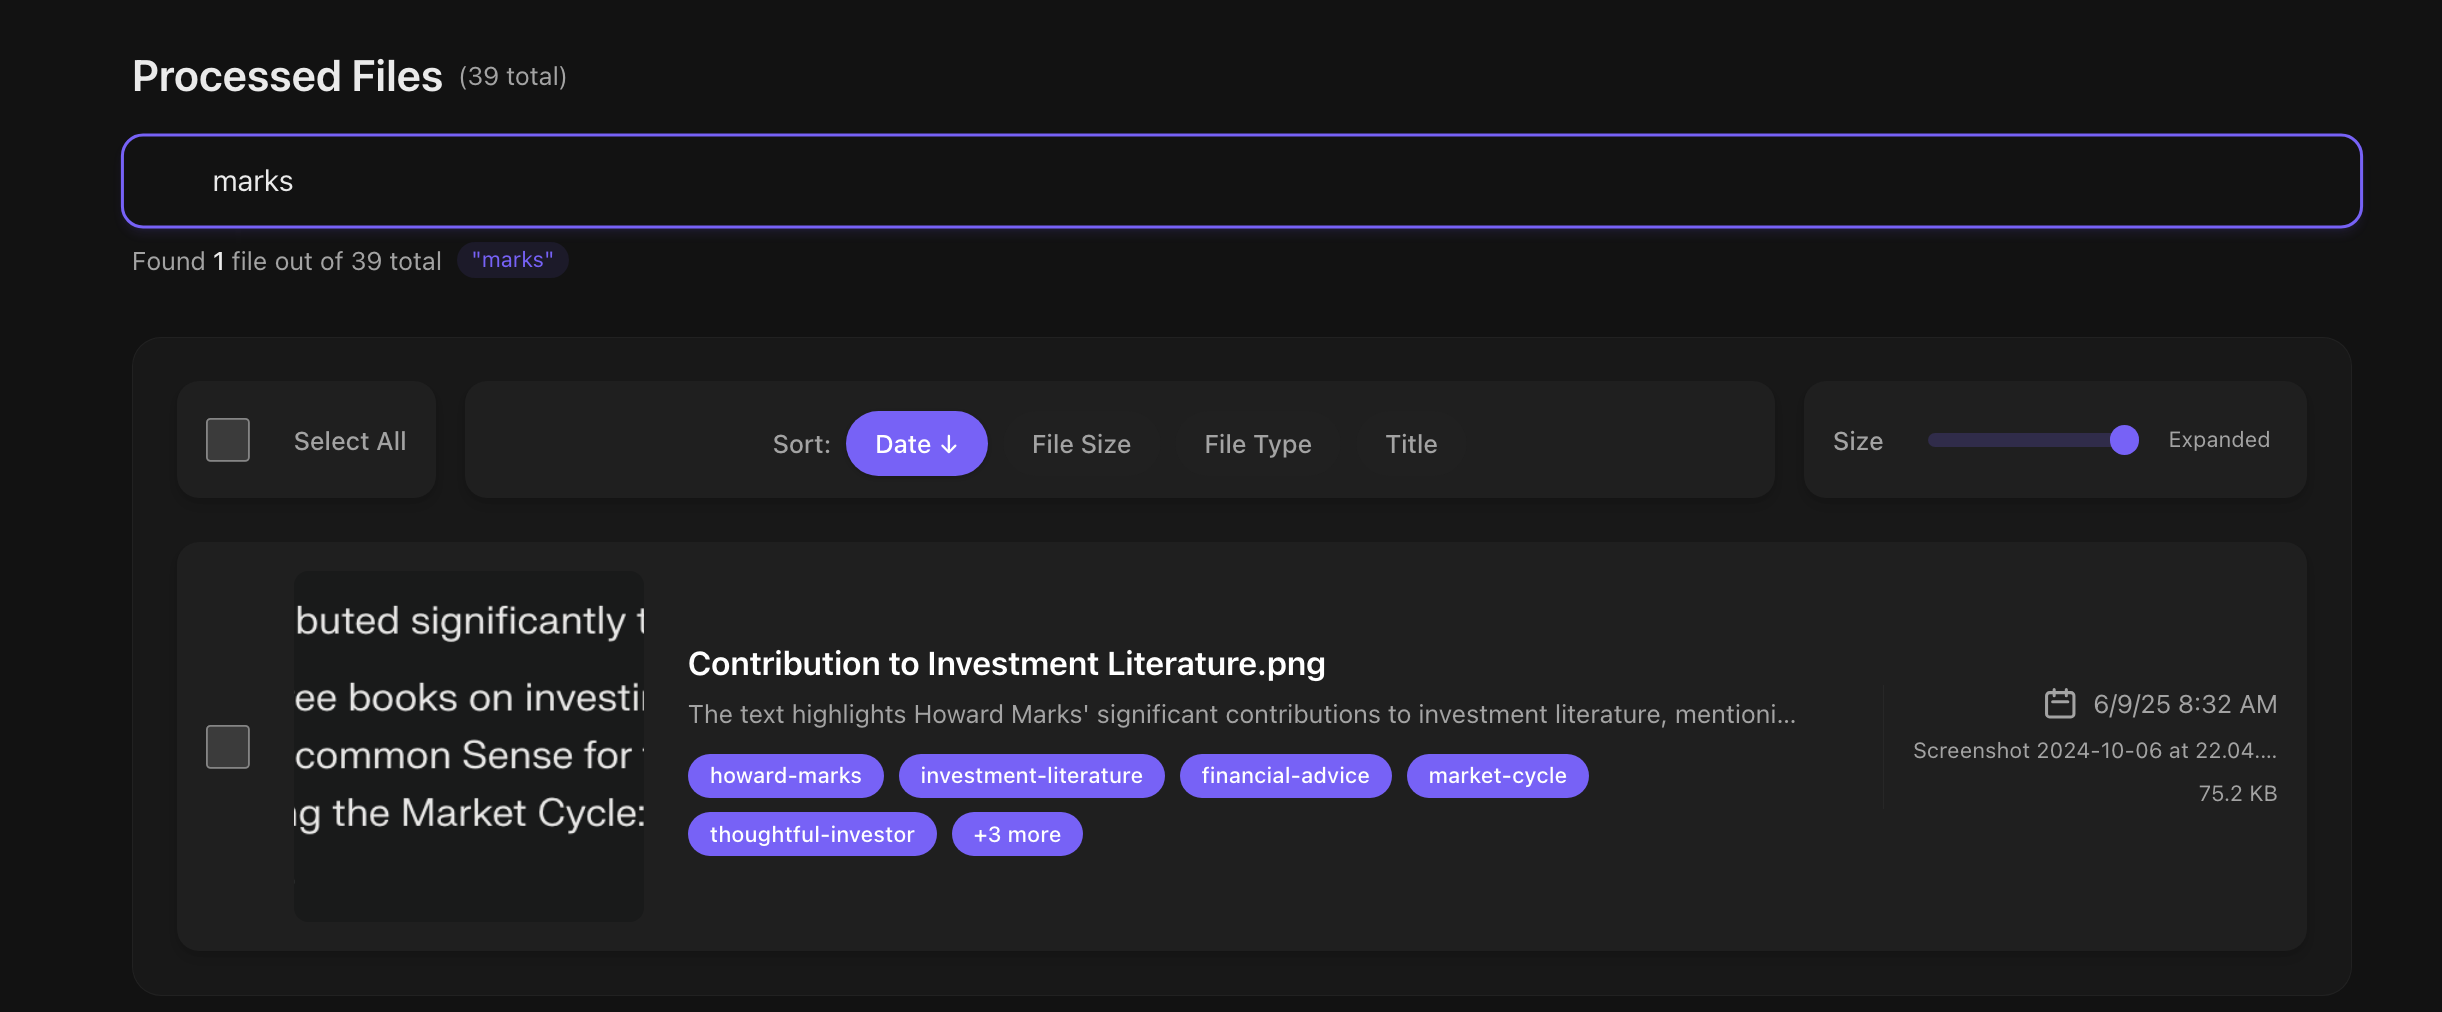Click the "marks" search filter pill
This screenshot has width=2442, height=1012.
coord(512,259)
